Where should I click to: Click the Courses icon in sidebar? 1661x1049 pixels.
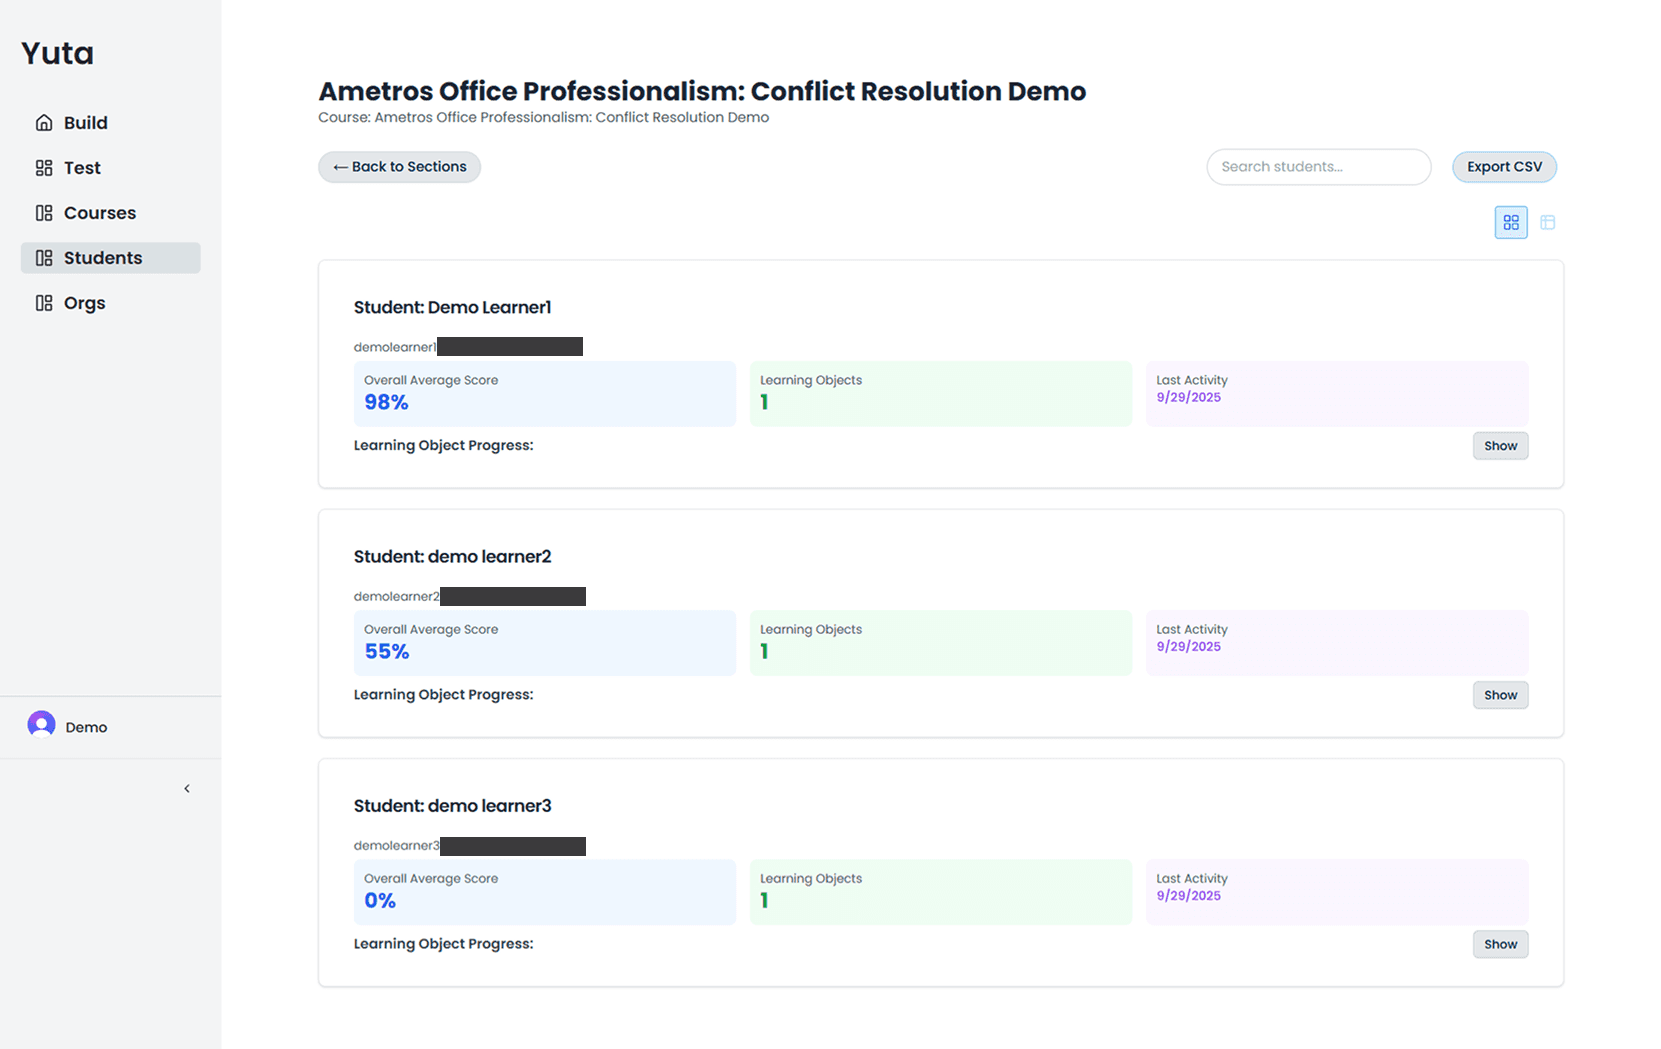click(44, 213)
